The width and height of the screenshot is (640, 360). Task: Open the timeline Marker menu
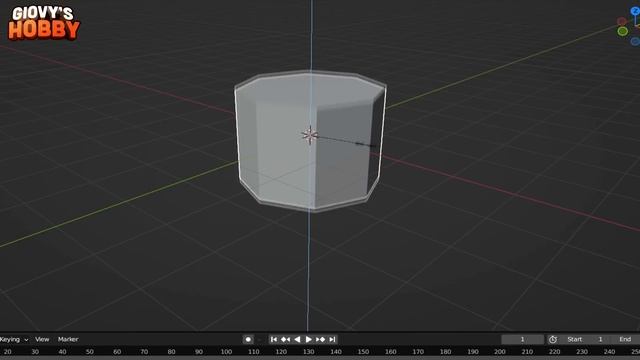[x=68, y=339]
